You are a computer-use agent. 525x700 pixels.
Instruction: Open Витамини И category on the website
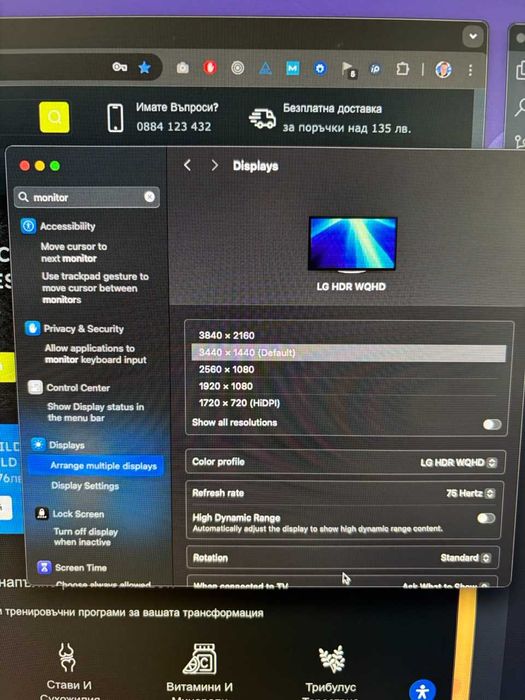(x=199, y=670)
